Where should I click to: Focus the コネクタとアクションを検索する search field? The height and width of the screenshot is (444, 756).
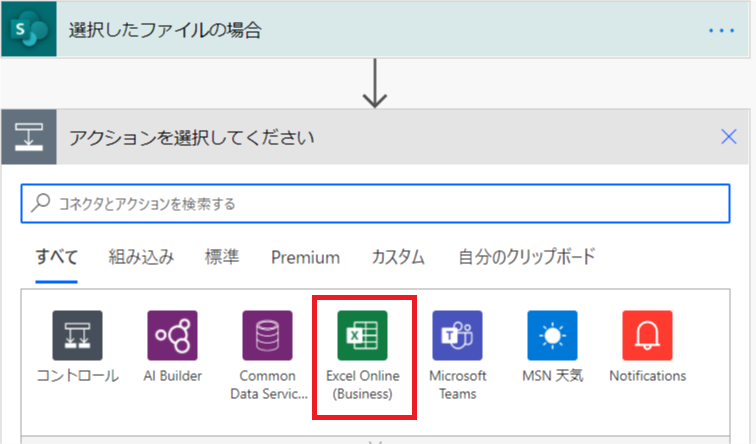coord(375,203)
